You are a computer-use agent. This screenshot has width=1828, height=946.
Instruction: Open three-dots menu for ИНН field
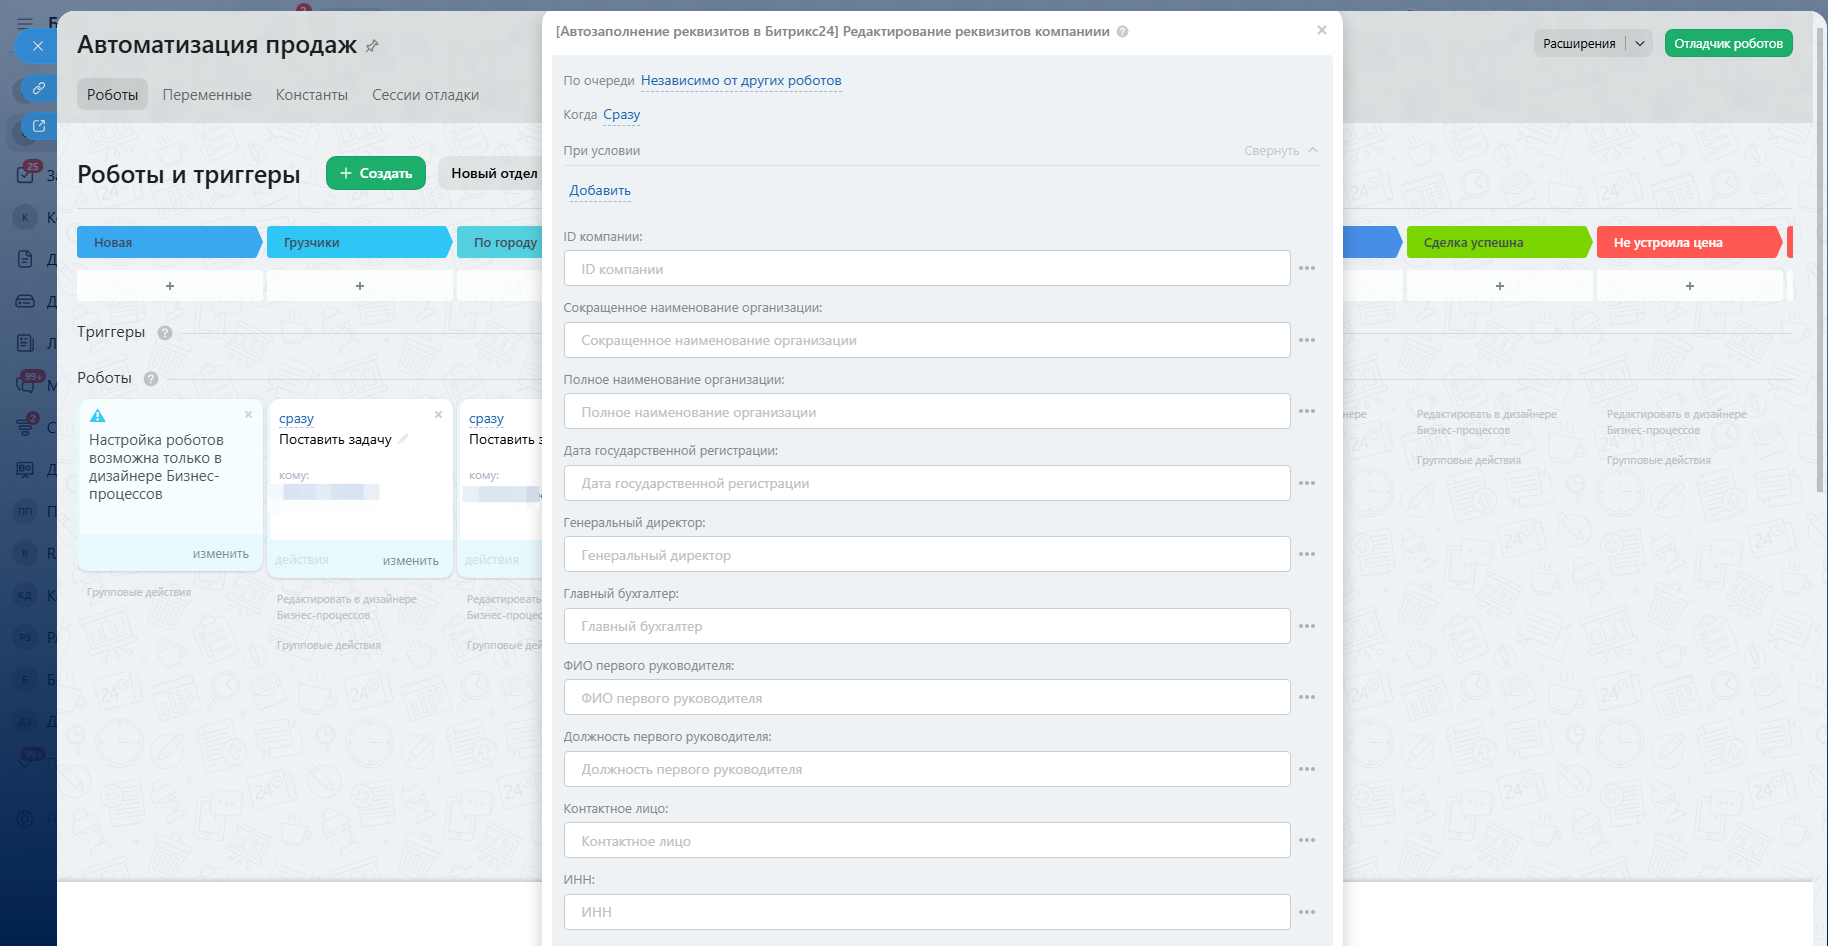coord(1306,912)
